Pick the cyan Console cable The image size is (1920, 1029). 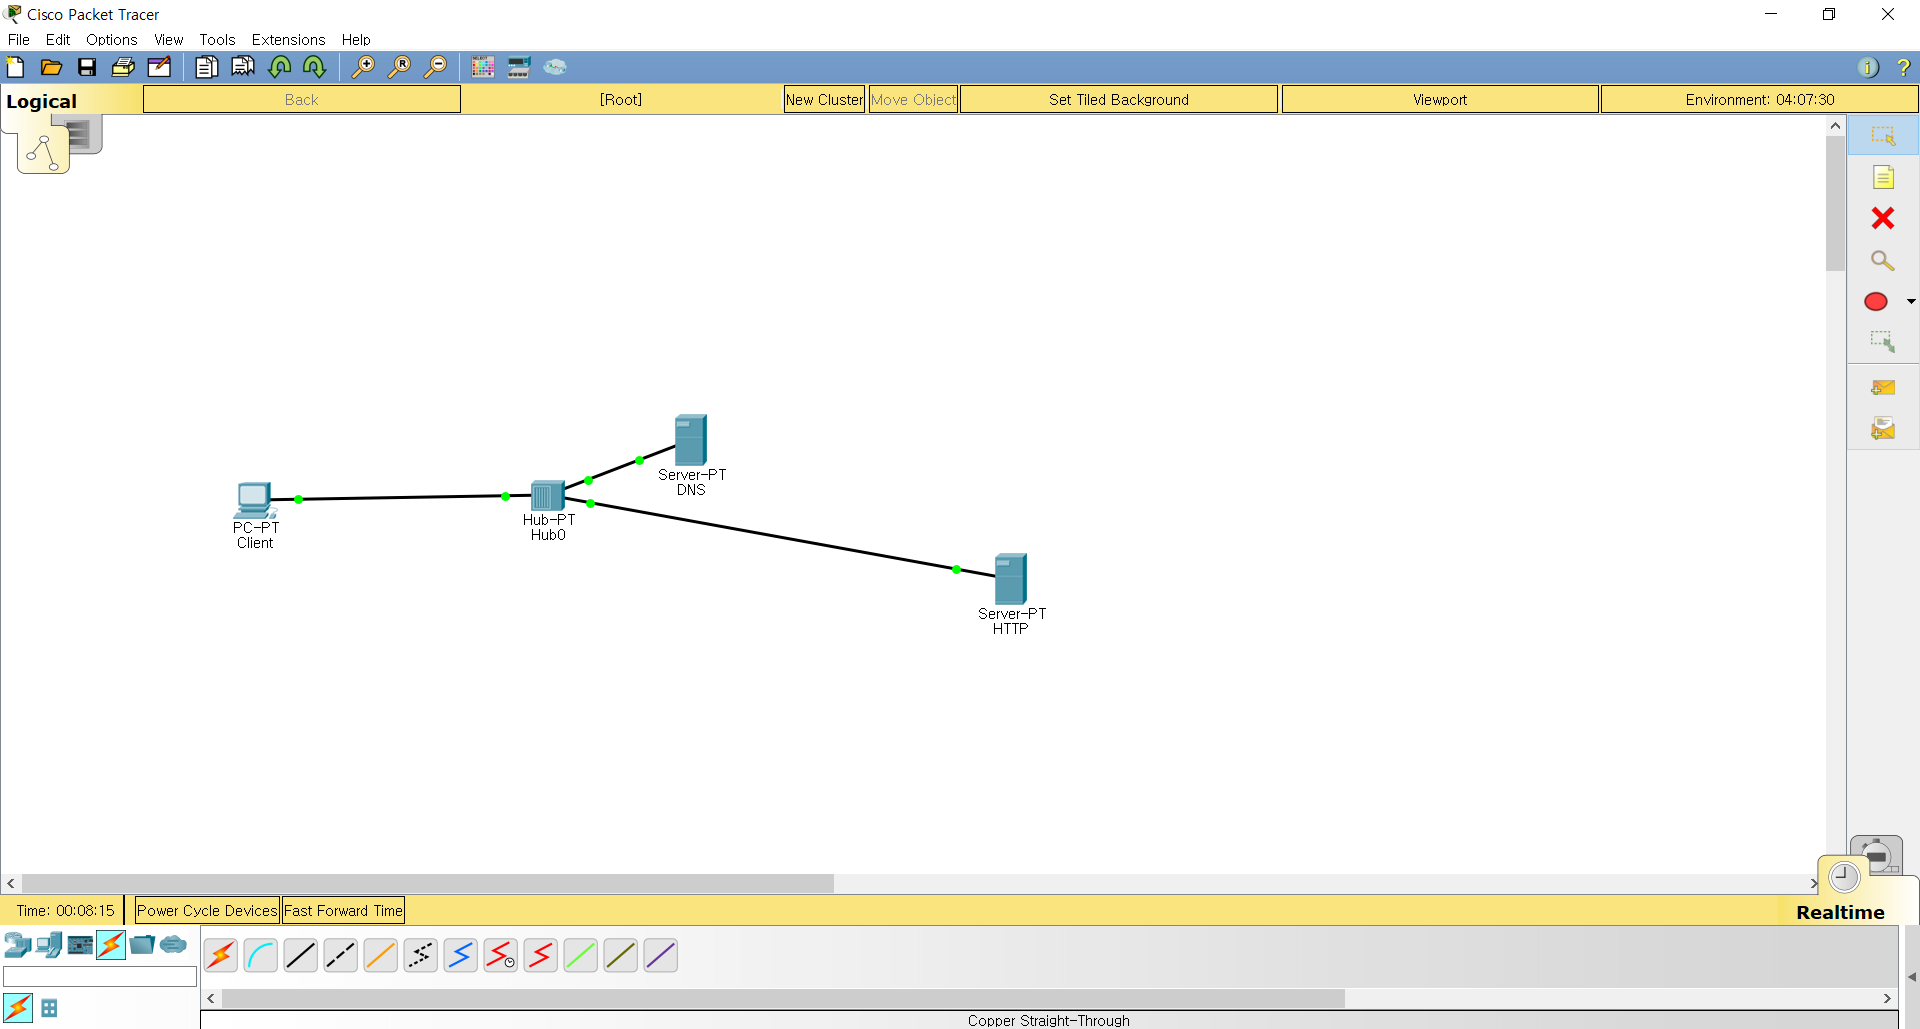[261, 956]
